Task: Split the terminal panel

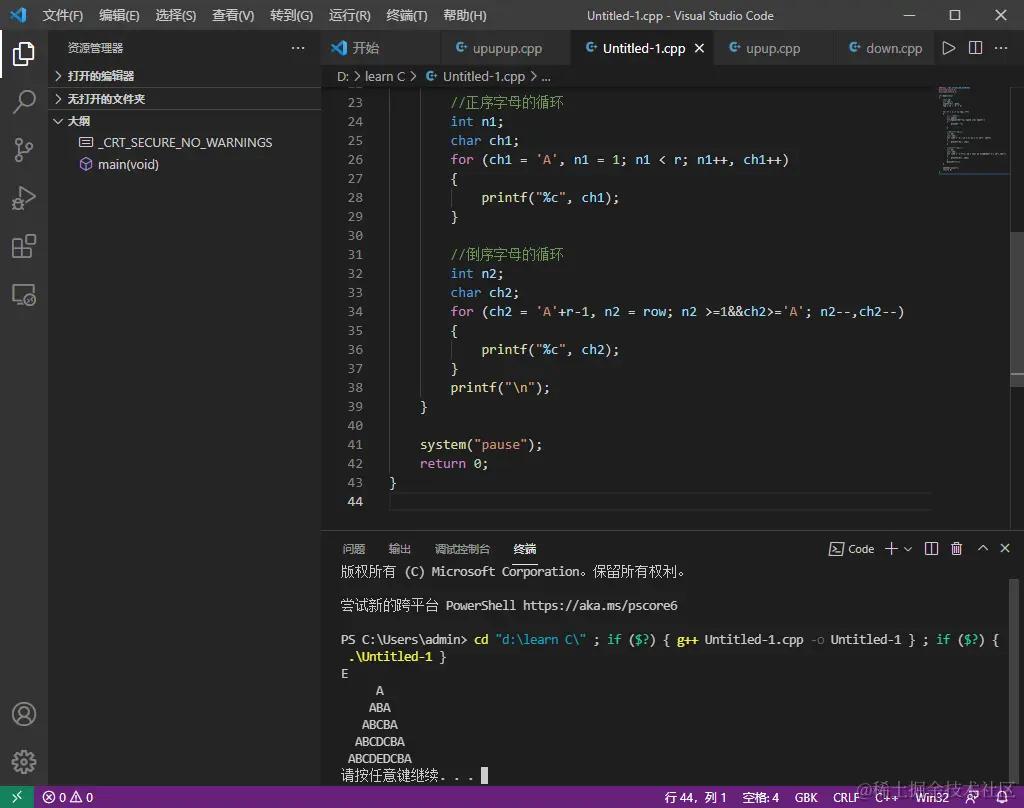Action: tap(931, 549)
